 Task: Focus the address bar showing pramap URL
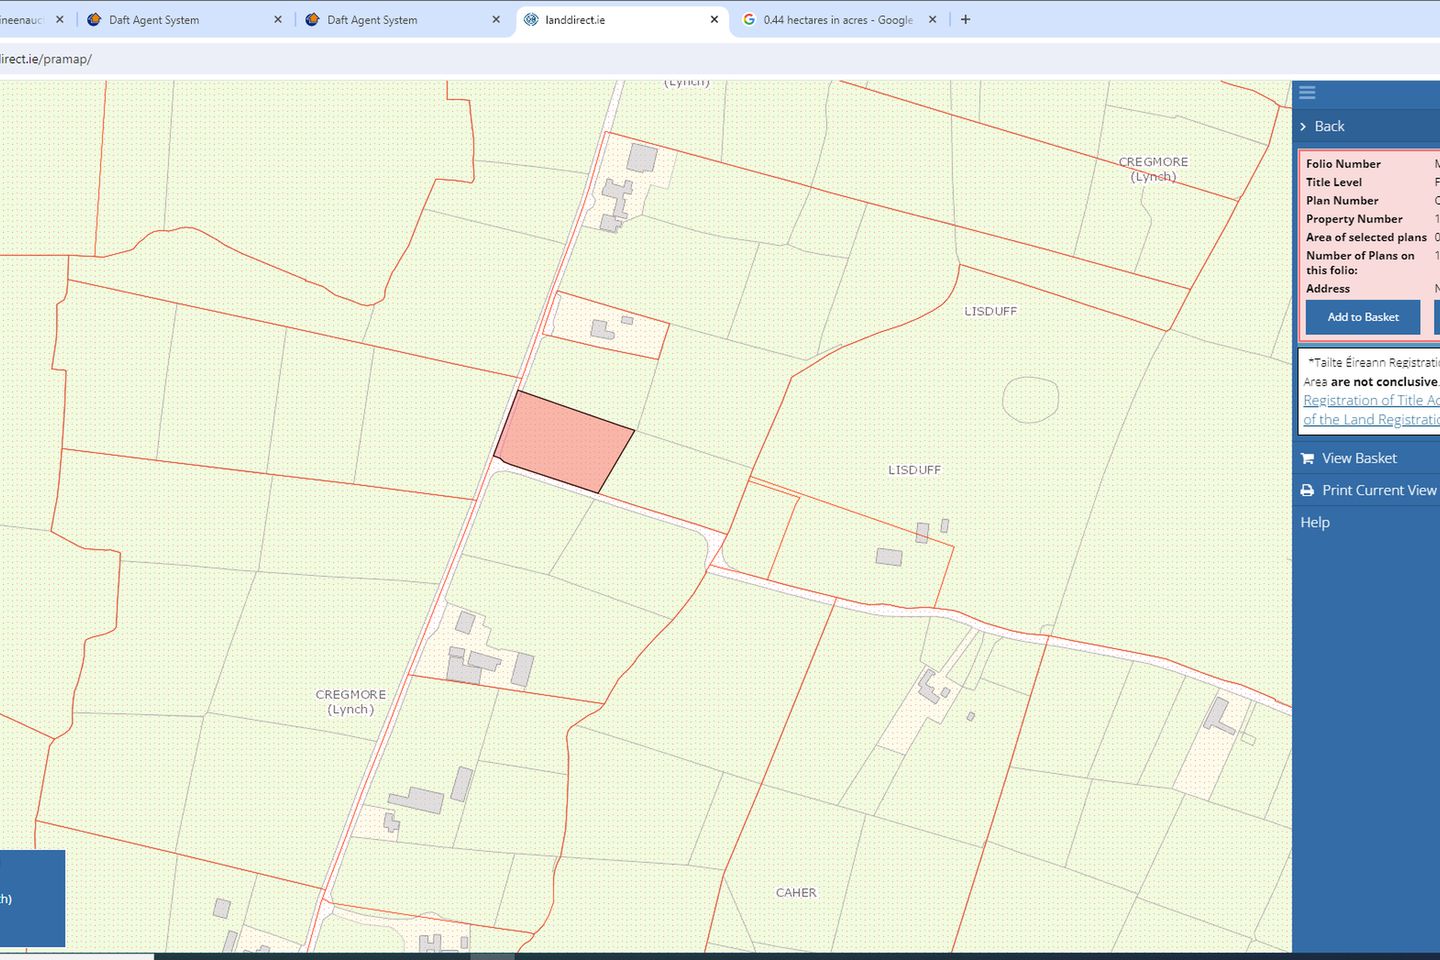pyautogui.click(x=400, y=59)
